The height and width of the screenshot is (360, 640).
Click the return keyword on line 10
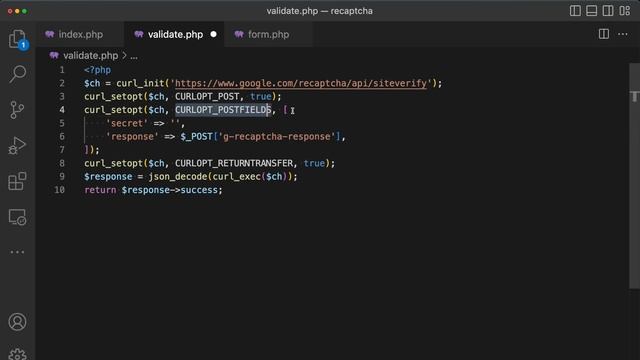tap(100, 190)
